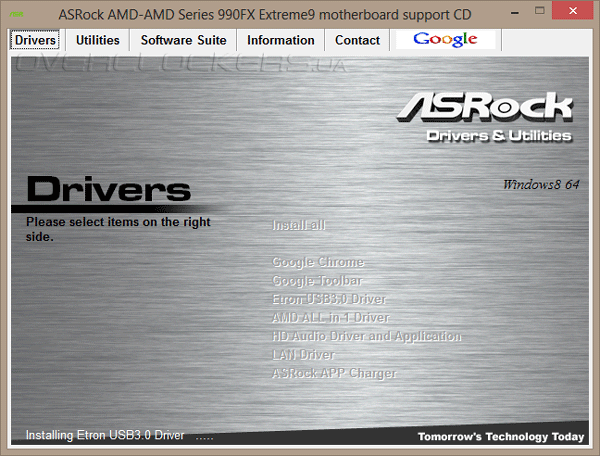
Task: Click the Windows8 64 label
Action: (x=541, y=184)
